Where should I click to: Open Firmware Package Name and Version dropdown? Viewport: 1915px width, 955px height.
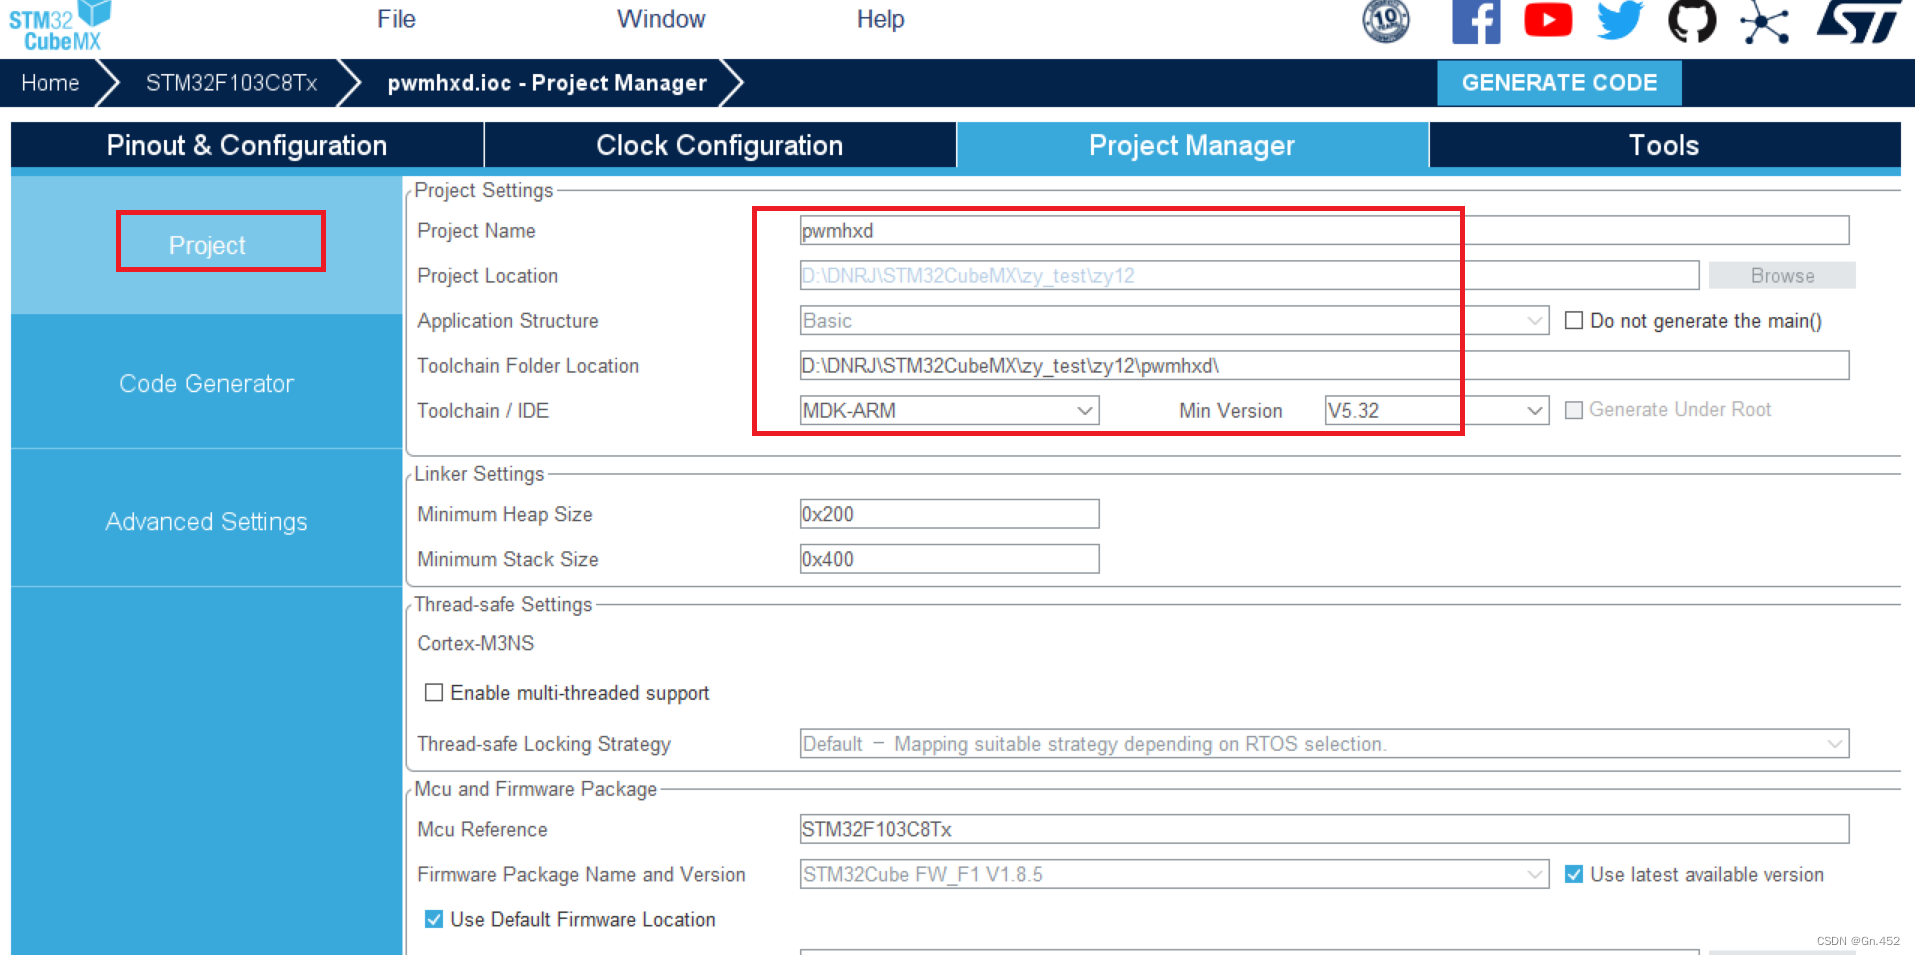coord(1174,874)
